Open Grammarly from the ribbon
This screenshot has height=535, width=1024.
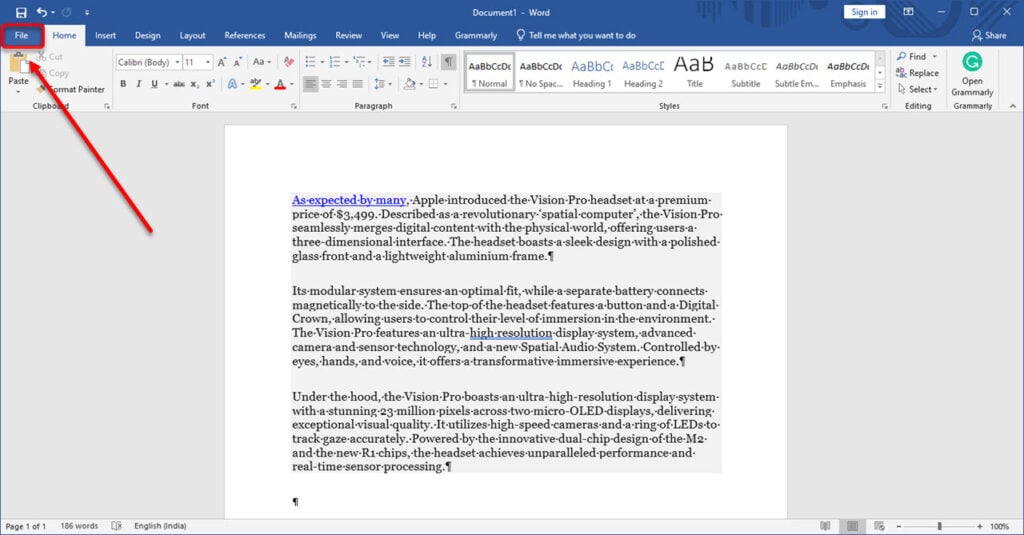(972, 74)
